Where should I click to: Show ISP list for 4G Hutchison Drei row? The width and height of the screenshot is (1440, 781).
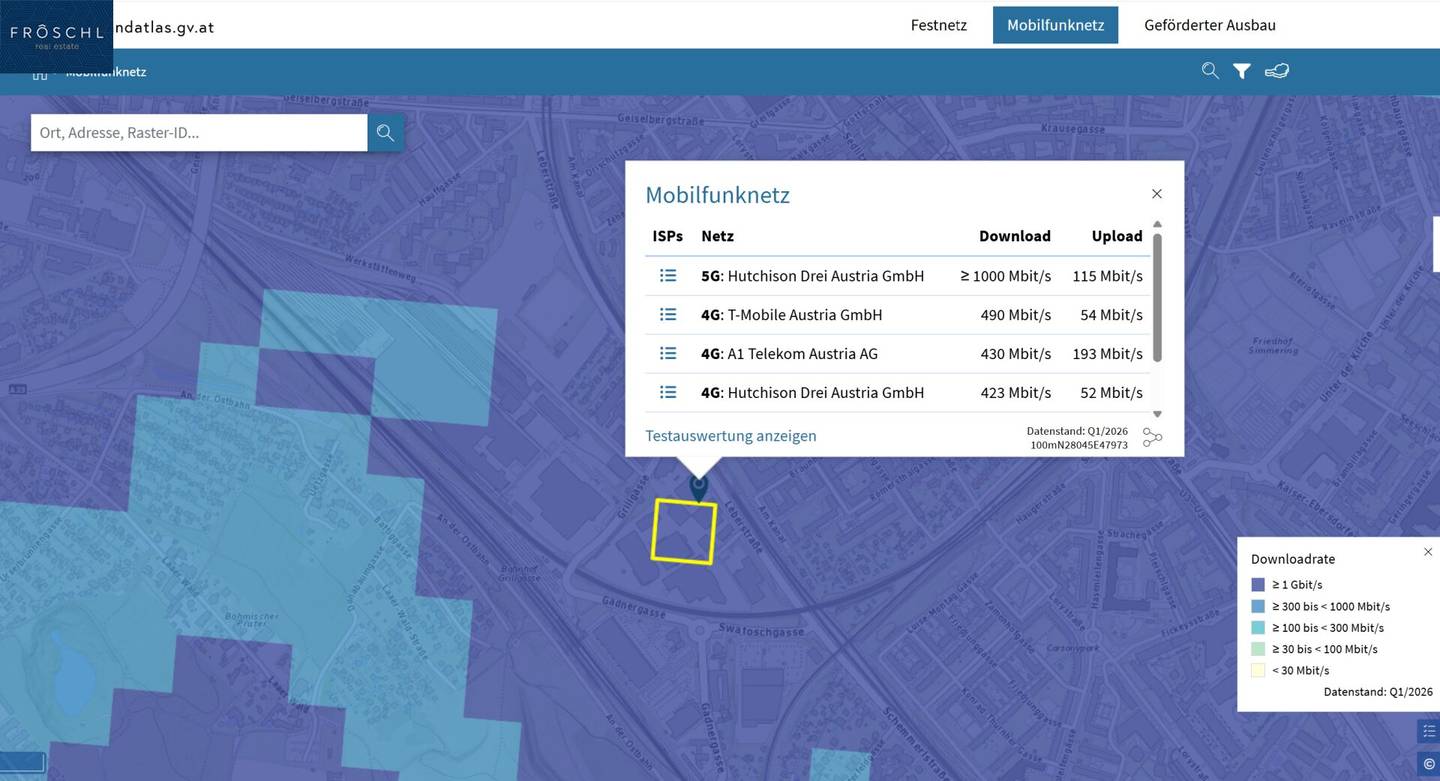click(668, 393)
